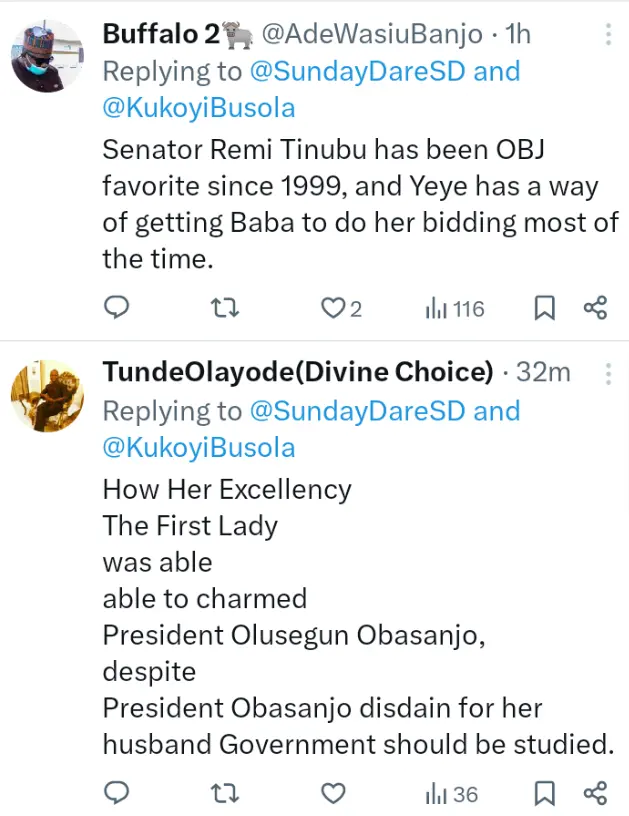Viewport: 629px width, 816px height.
Task: Open TundeOlayode's profile avatar
Action: [47, 395]
